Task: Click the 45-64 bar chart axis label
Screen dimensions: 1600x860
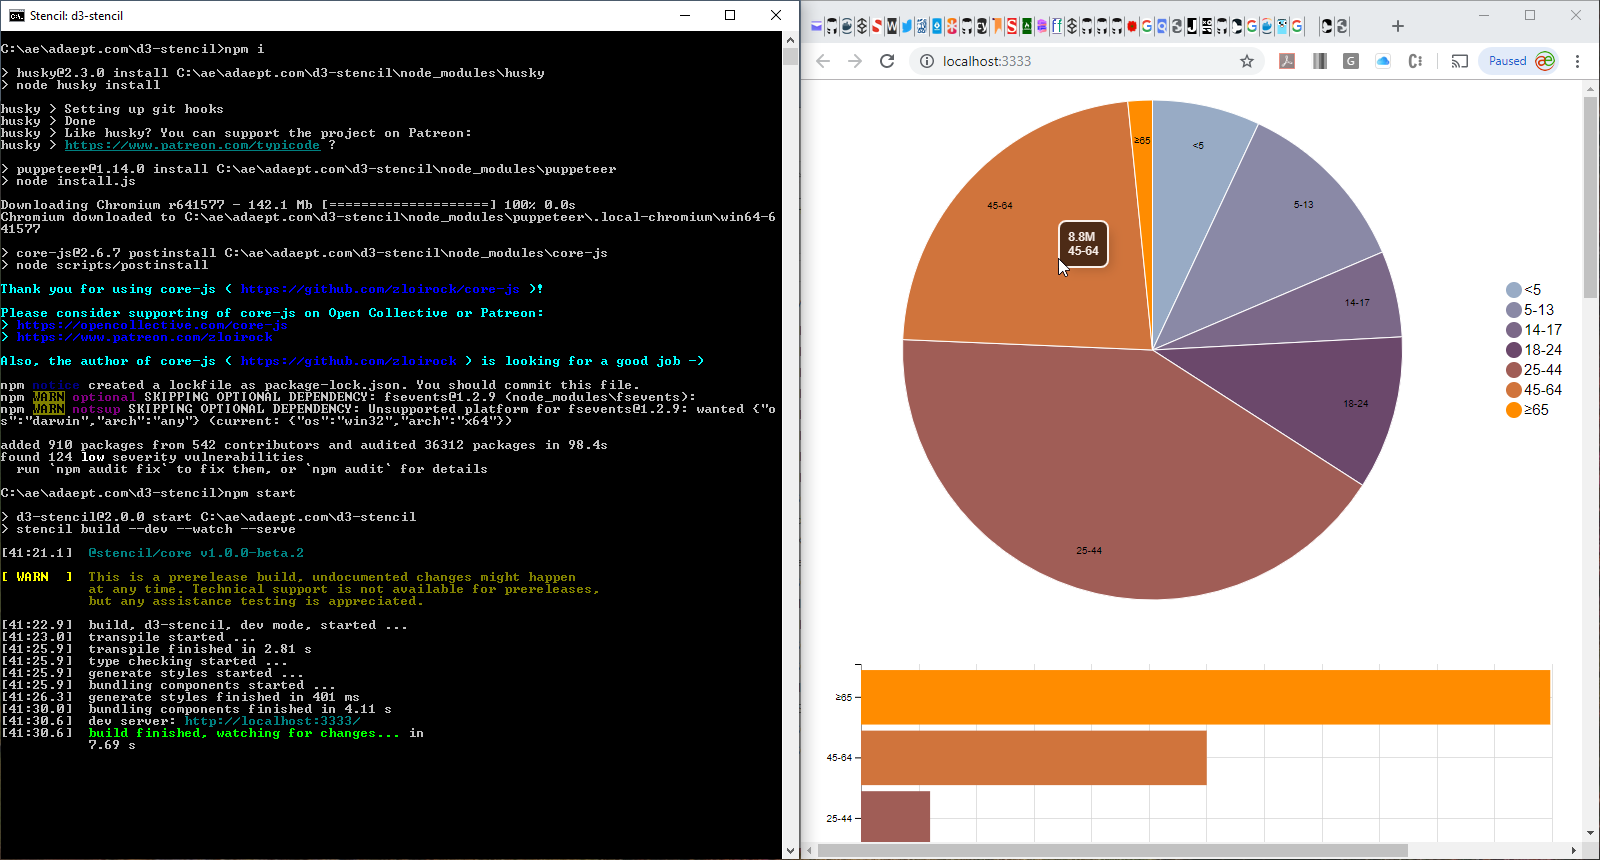Action: (839, 758)
